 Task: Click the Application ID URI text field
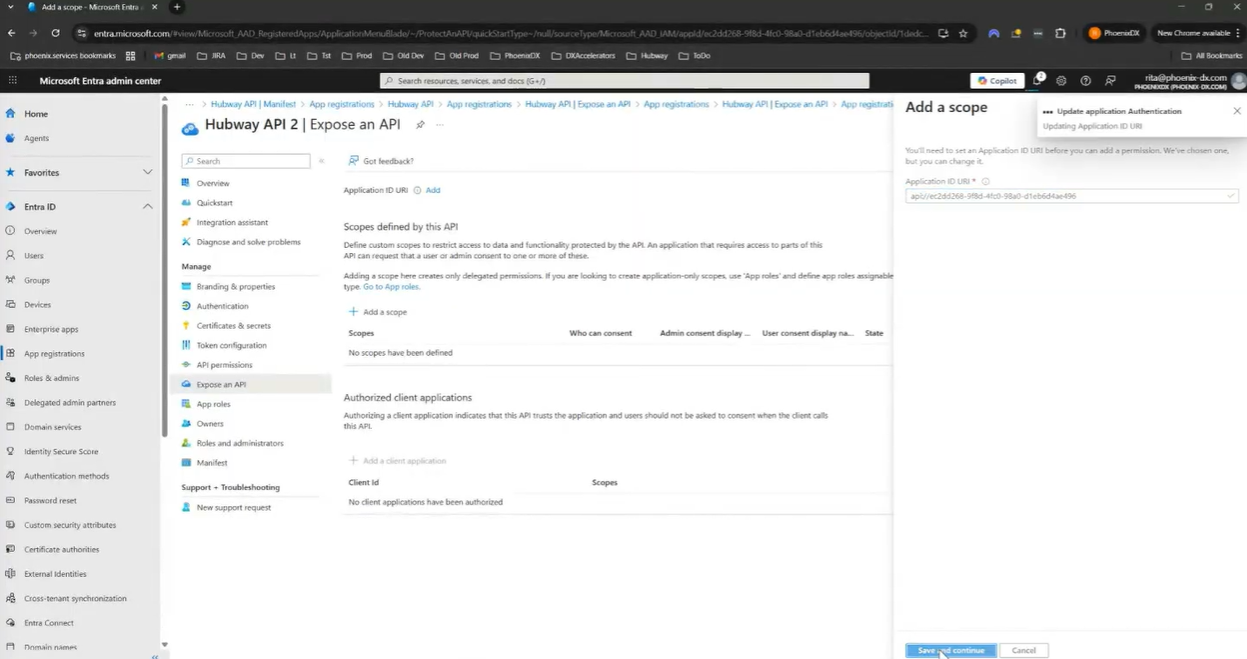point(1066,196)
